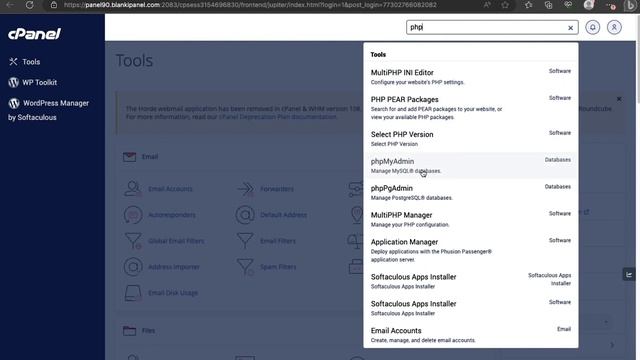Open Email Accounts search result
This screenshot has height=360, width=640.
tap(471, 335)
